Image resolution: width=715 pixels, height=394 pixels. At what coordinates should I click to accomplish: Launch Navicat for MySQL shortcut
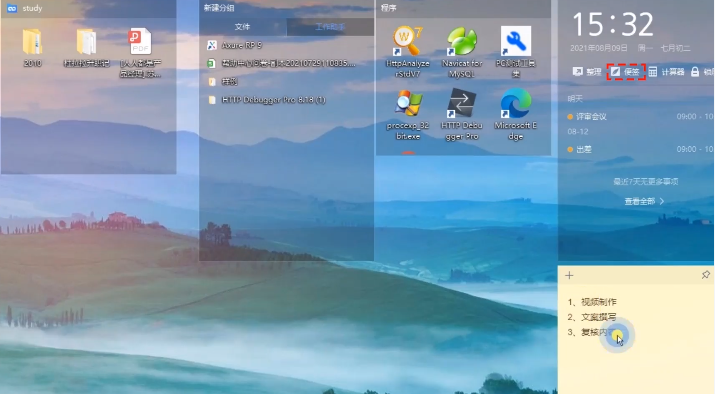point(461,52)
